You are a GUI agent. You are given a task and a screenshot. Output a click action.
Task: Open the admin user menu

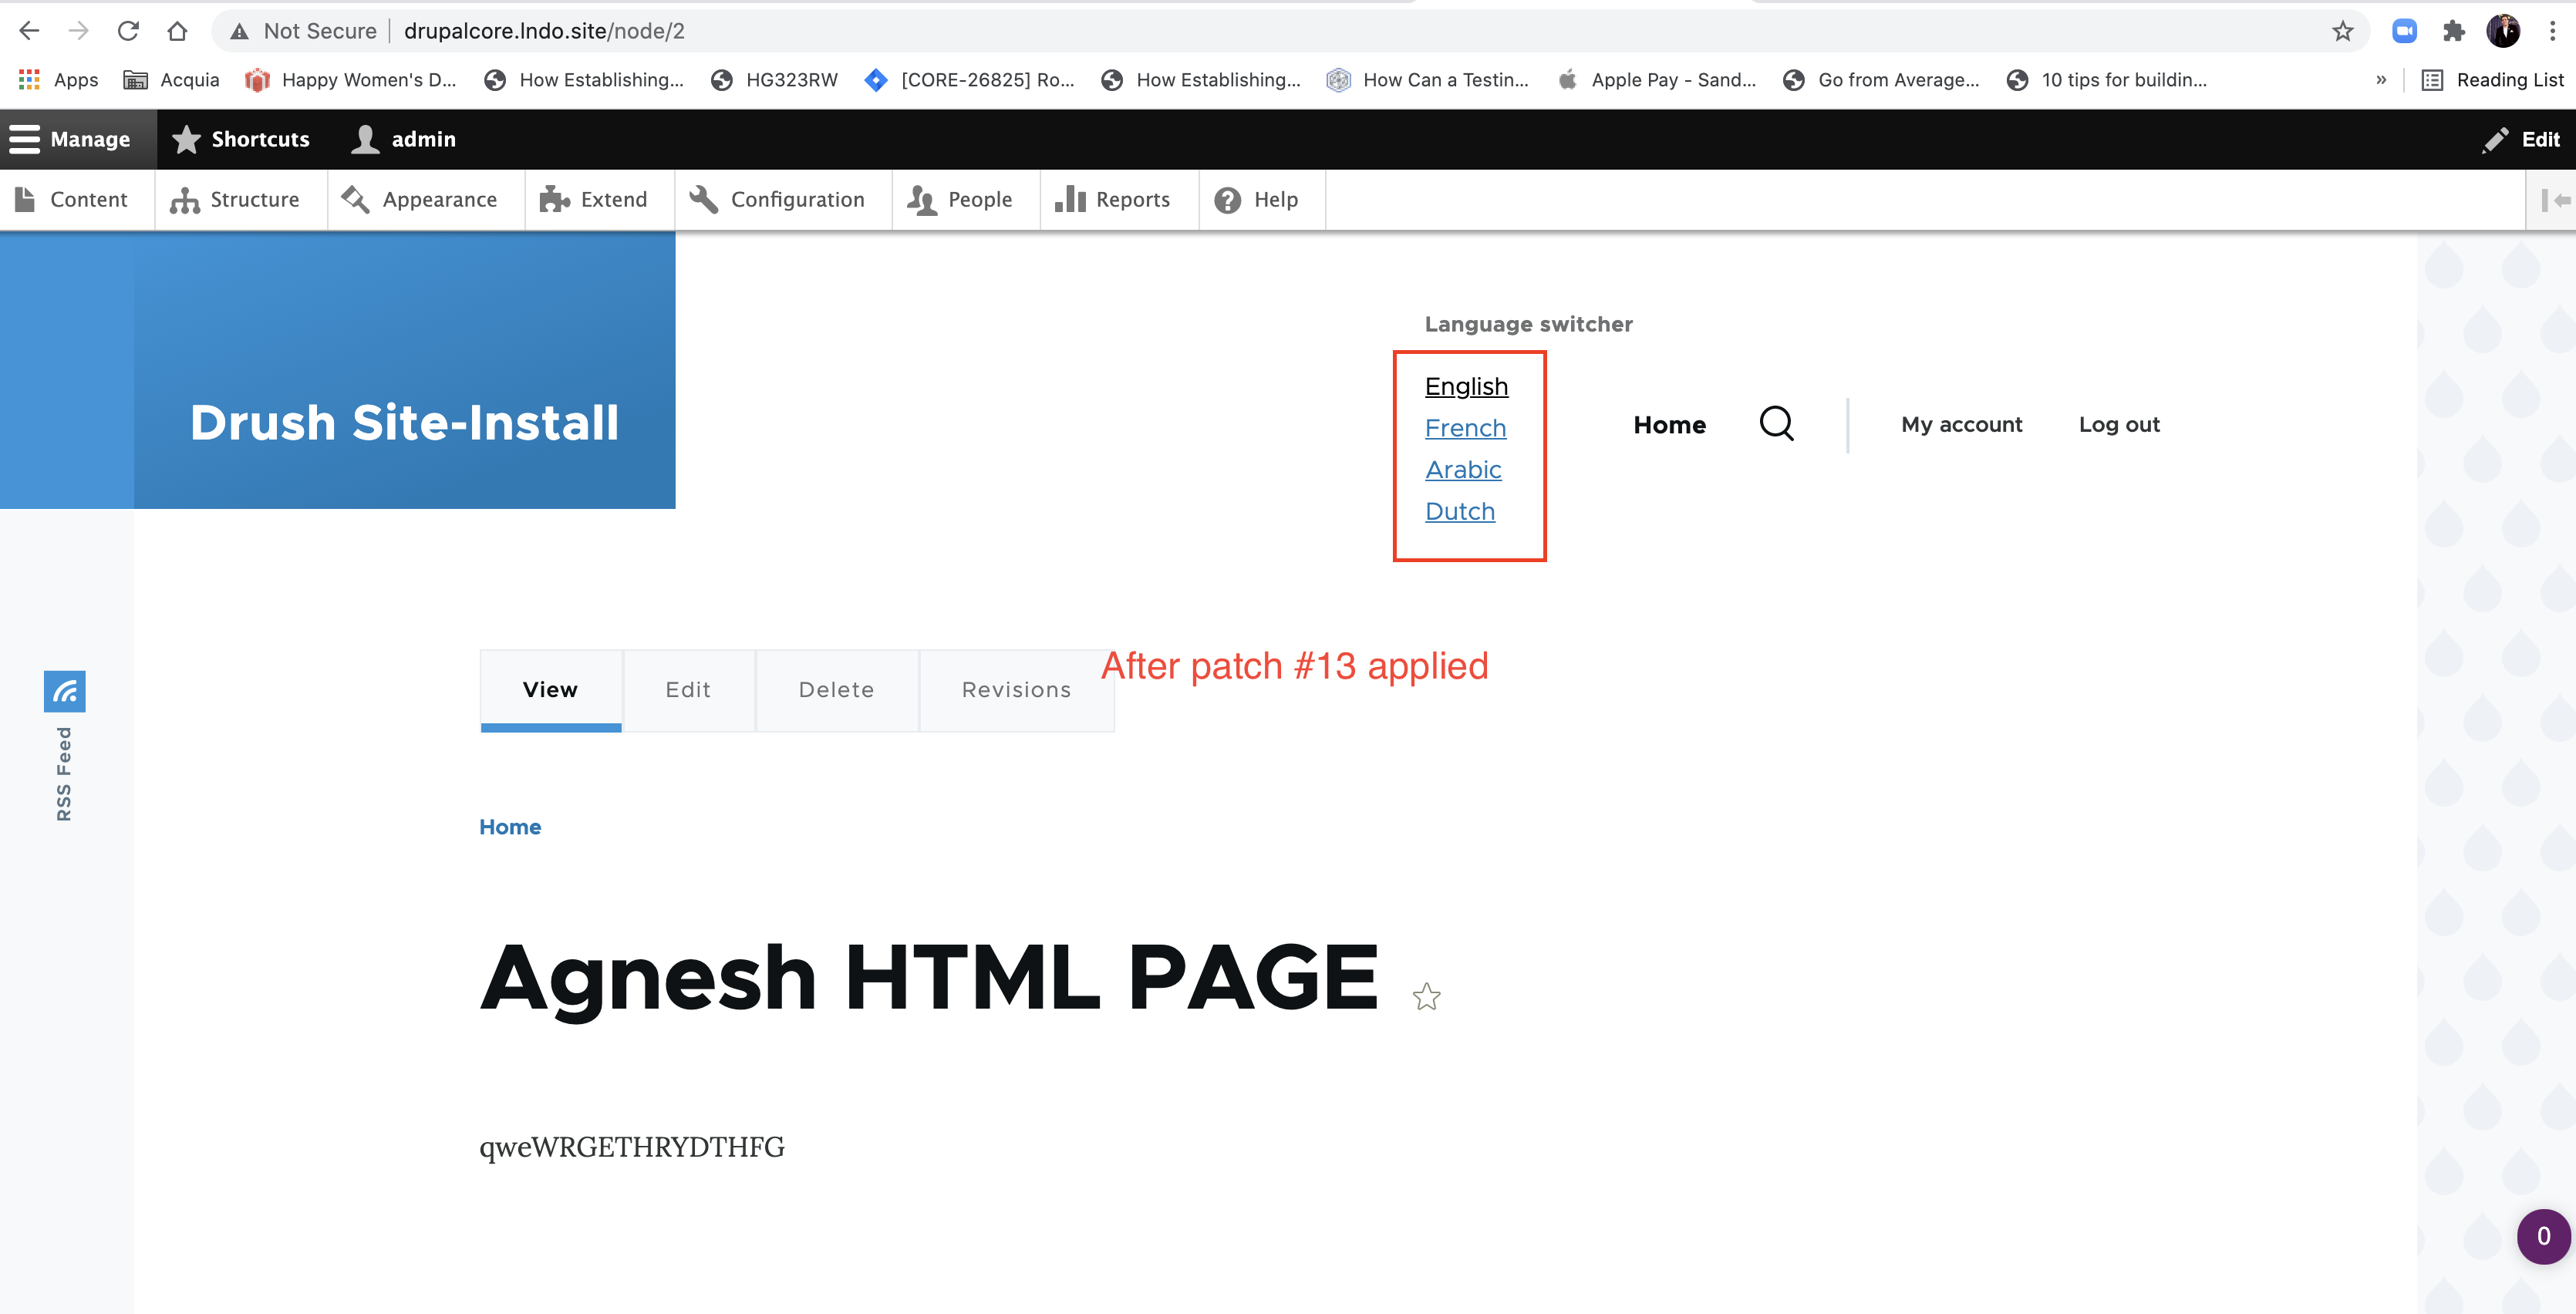pyautogui.click(x=404, y=139)
